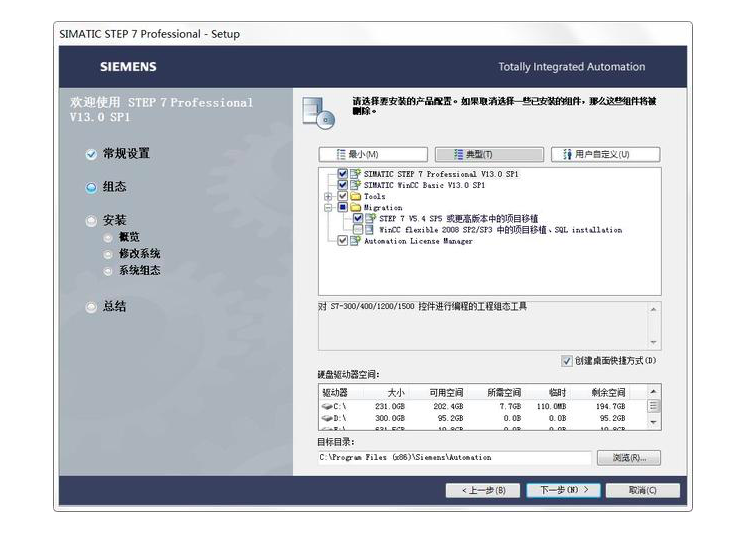Click the STEP 7 V5.4 SP5 migration component icon
This screenshot has height=533, width=742.
pos(371,218)
